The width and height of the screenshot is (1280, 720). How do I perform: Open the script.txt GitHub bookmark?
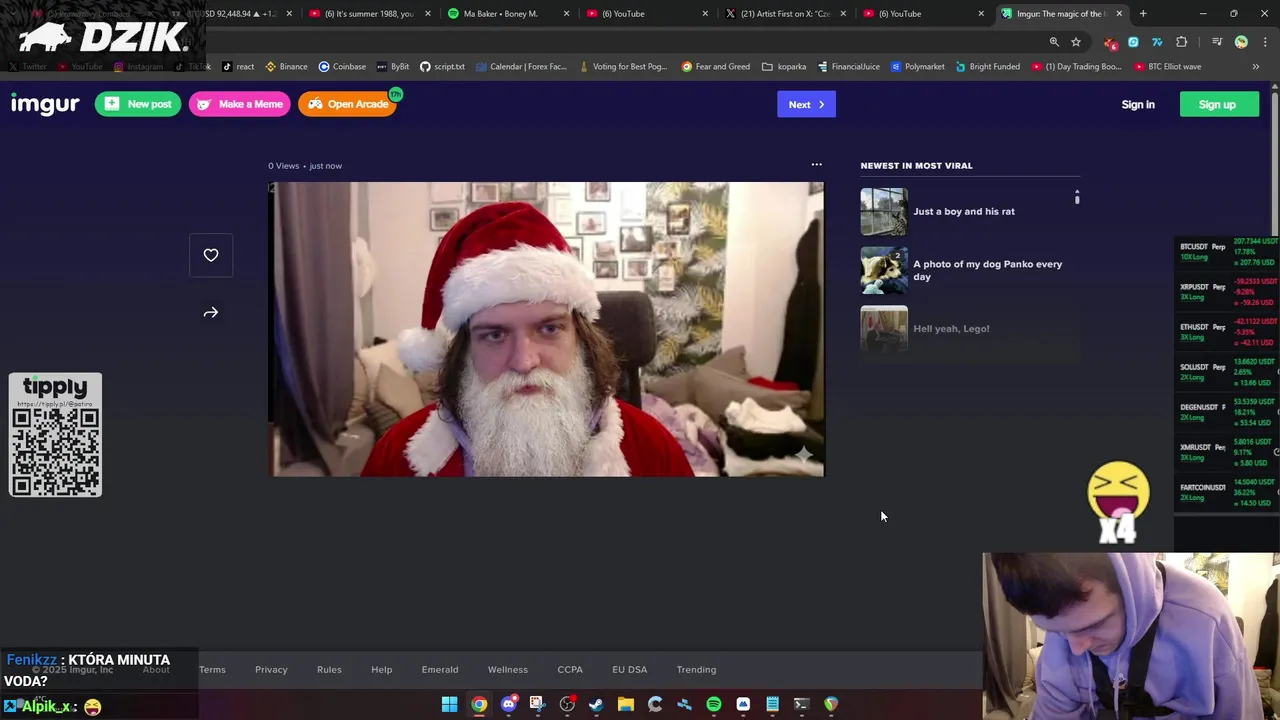tap(442, 67)
